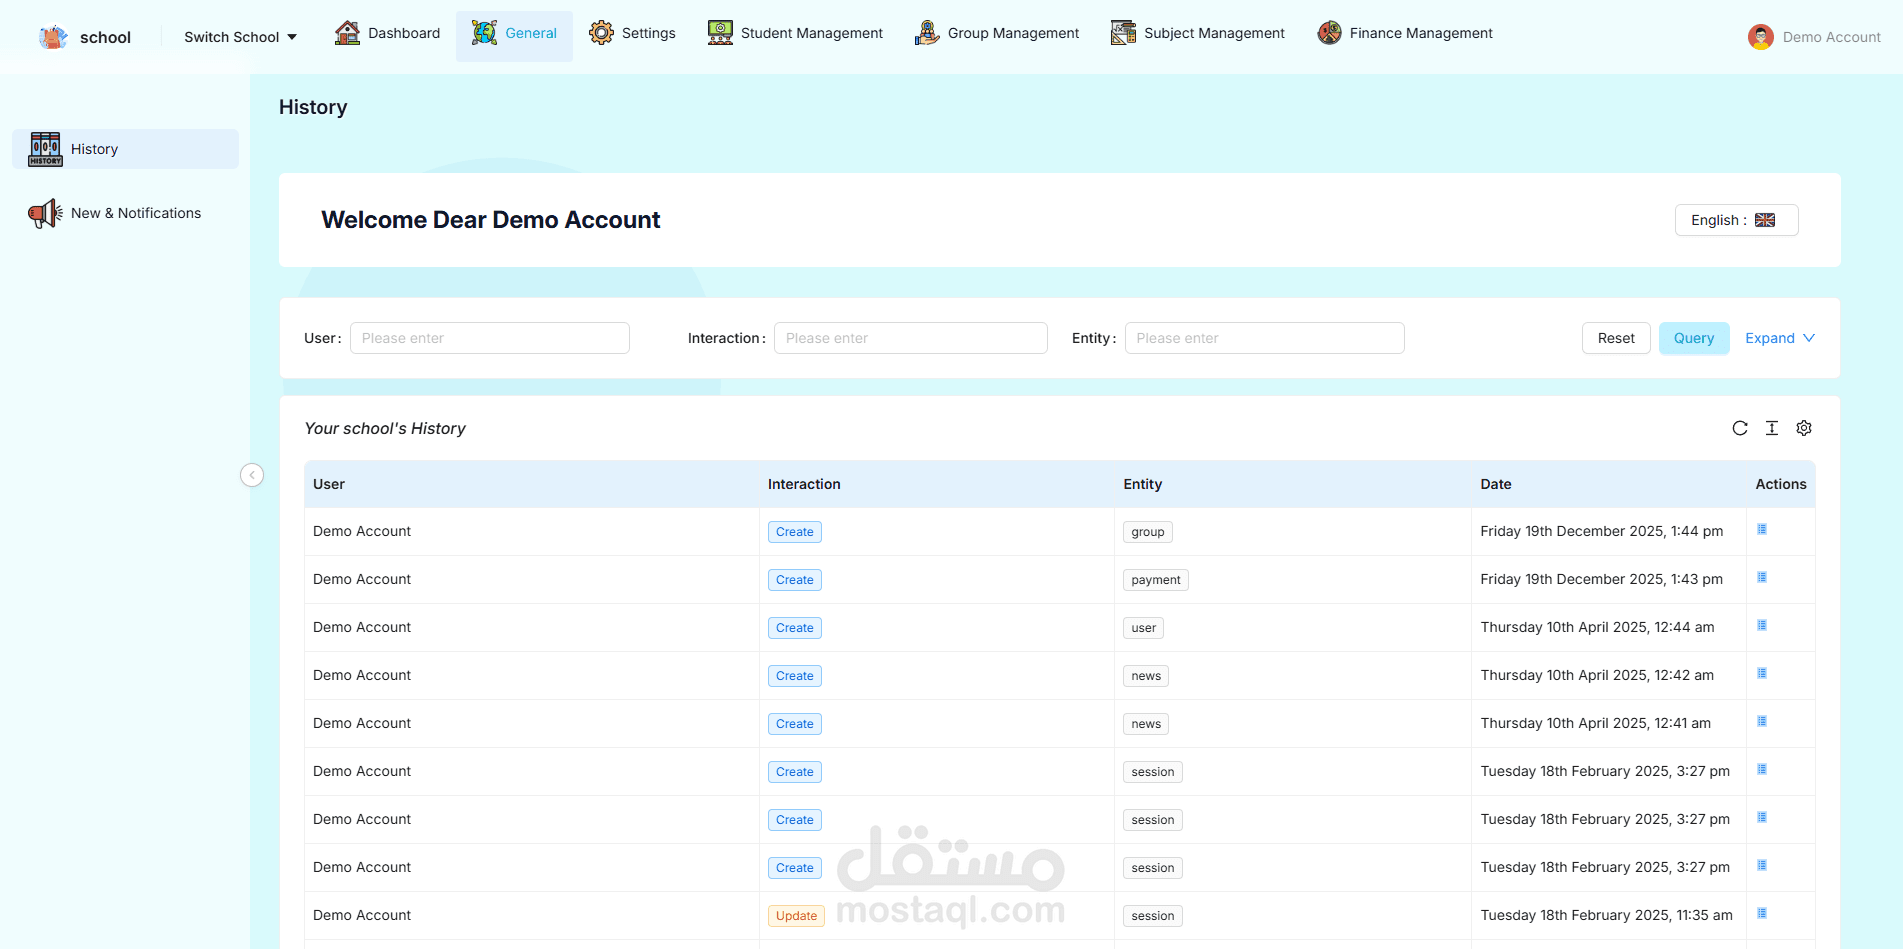Open Group Management menu
Screen dimensions: 1903x949
coord(997,33)
